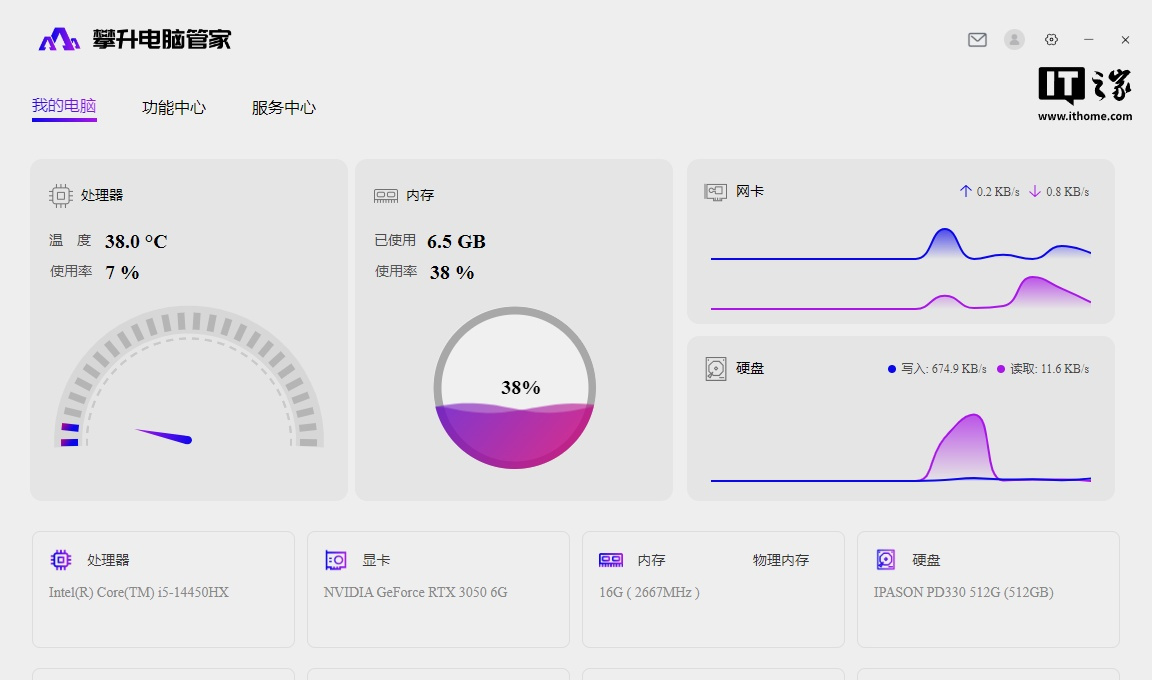The image size is (1152, 680).
Task: Select the 我的电脑 tab
Action: pos(64,106)
